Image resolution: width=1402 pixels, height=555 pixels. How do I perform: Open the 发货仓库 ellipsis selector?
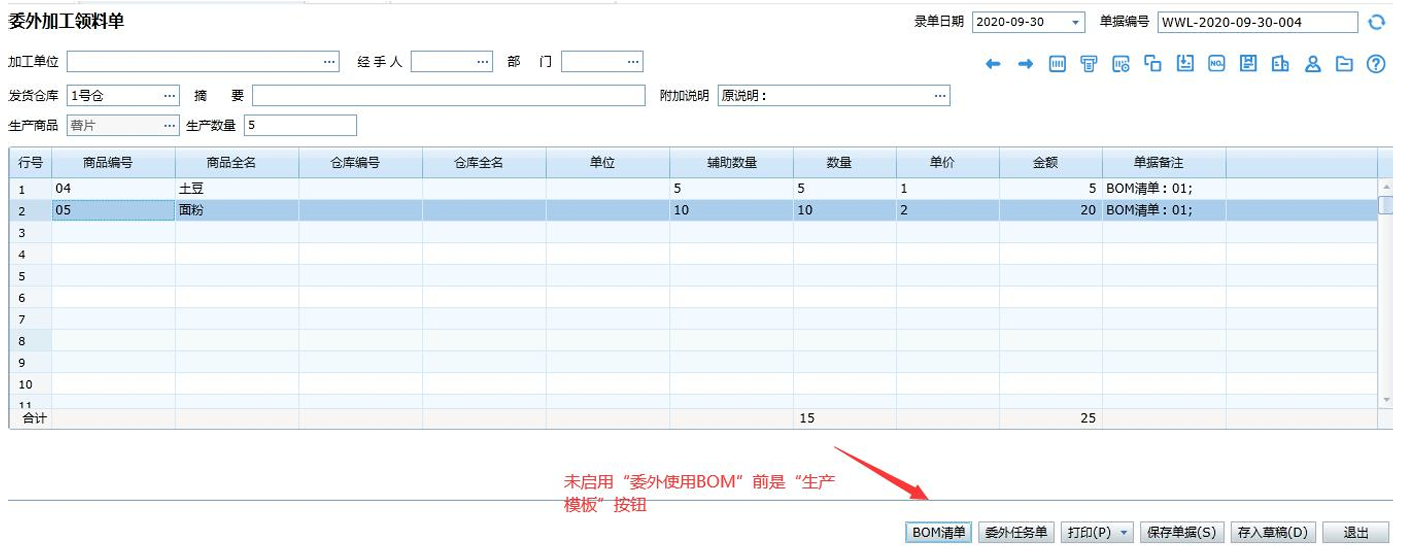coord(169,96)
